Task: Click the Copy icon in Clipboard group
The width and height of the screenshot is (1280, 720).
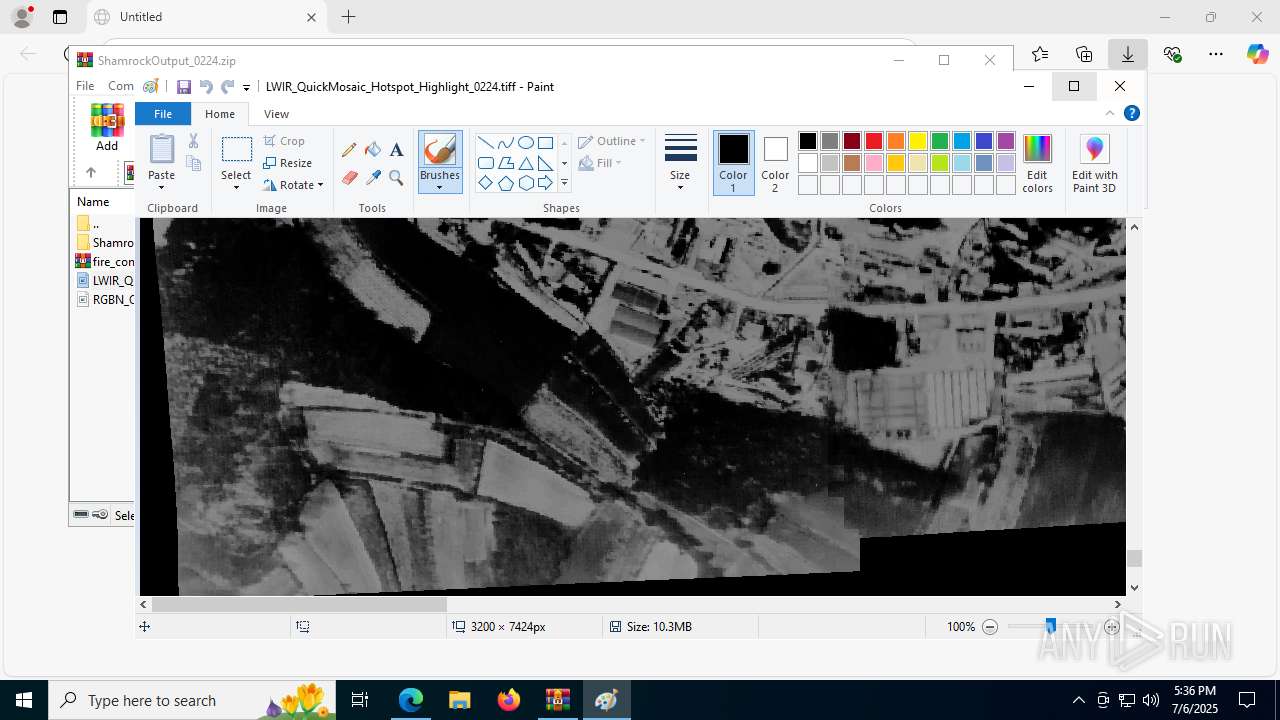Action: click(193, 163)
